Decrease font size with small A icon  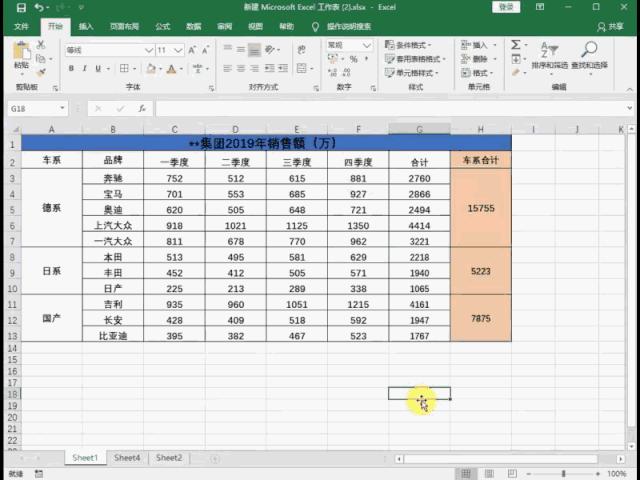coord(205,50)
